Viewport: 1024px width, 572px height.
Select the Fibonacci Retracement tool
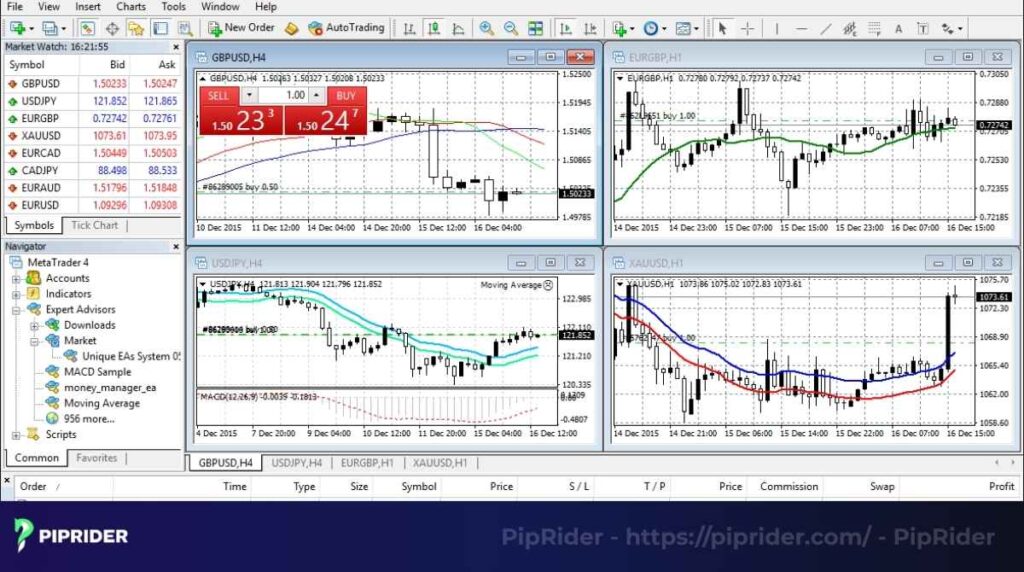874,28
